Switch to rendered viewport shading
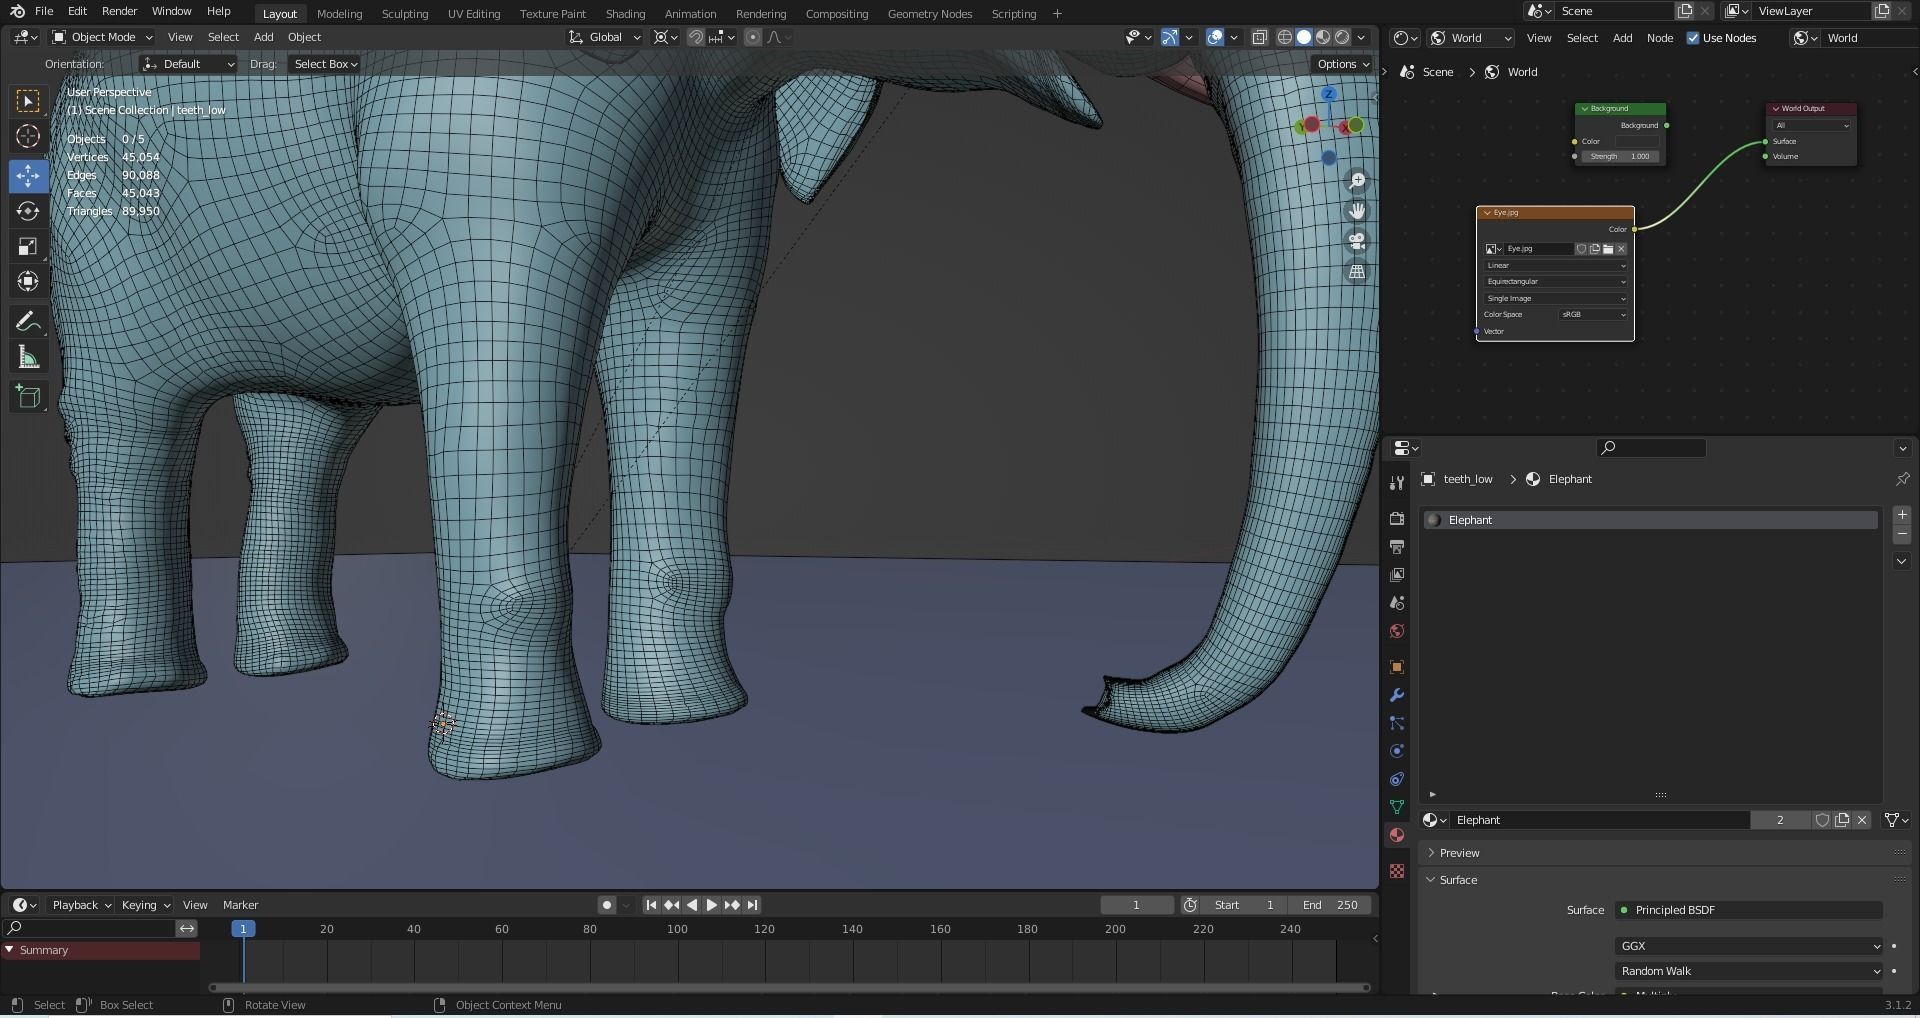The width and height of the screenshot is (1920, 1018). pyautogui.click(x=1342, y=37)
